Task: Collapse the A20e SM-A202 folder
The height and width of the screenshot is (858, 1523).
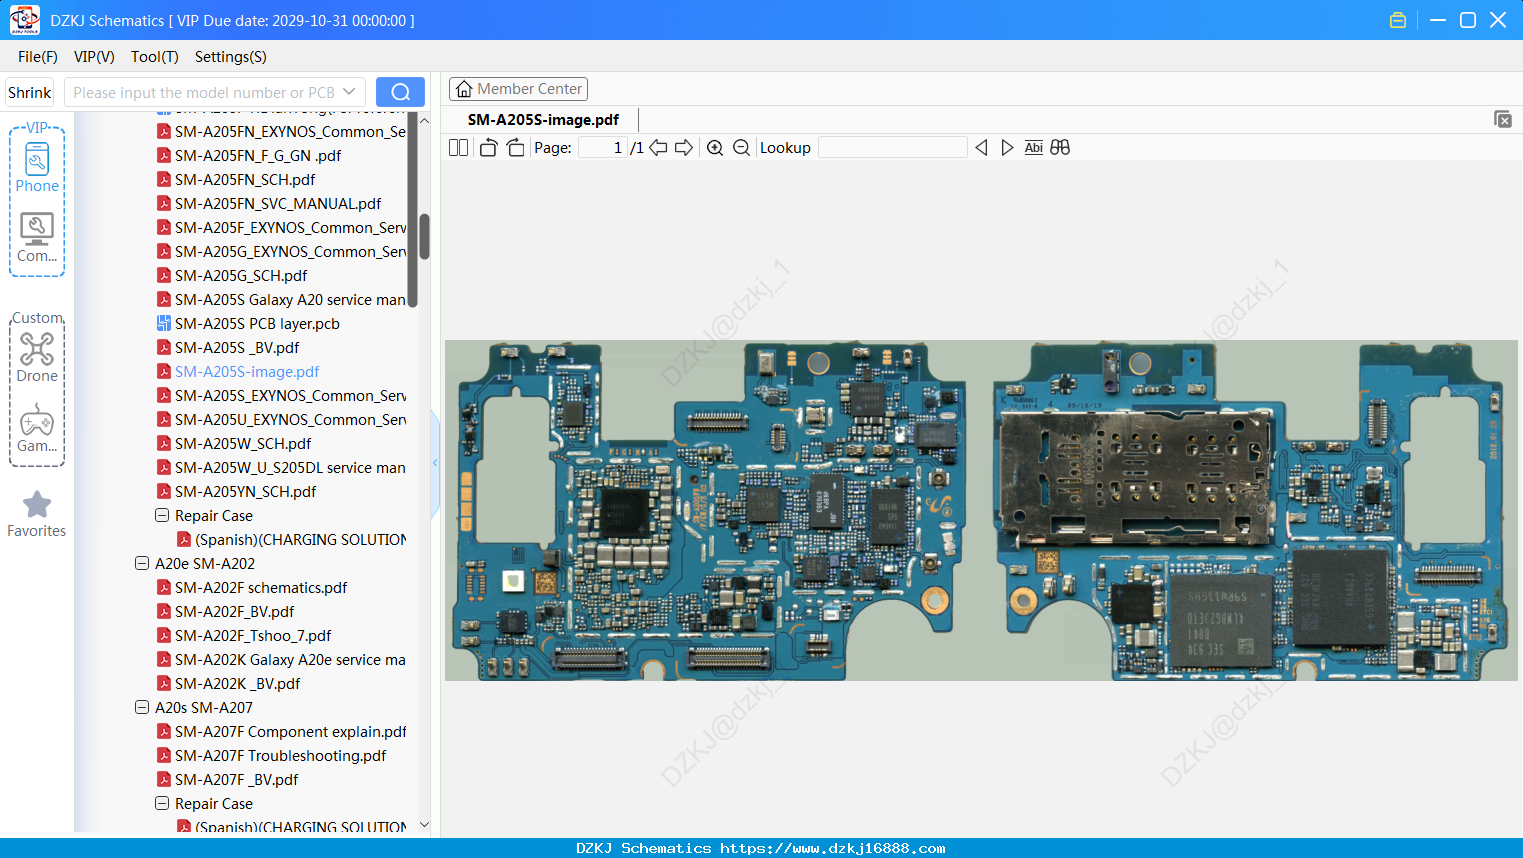Action: (x=142, y=564)
